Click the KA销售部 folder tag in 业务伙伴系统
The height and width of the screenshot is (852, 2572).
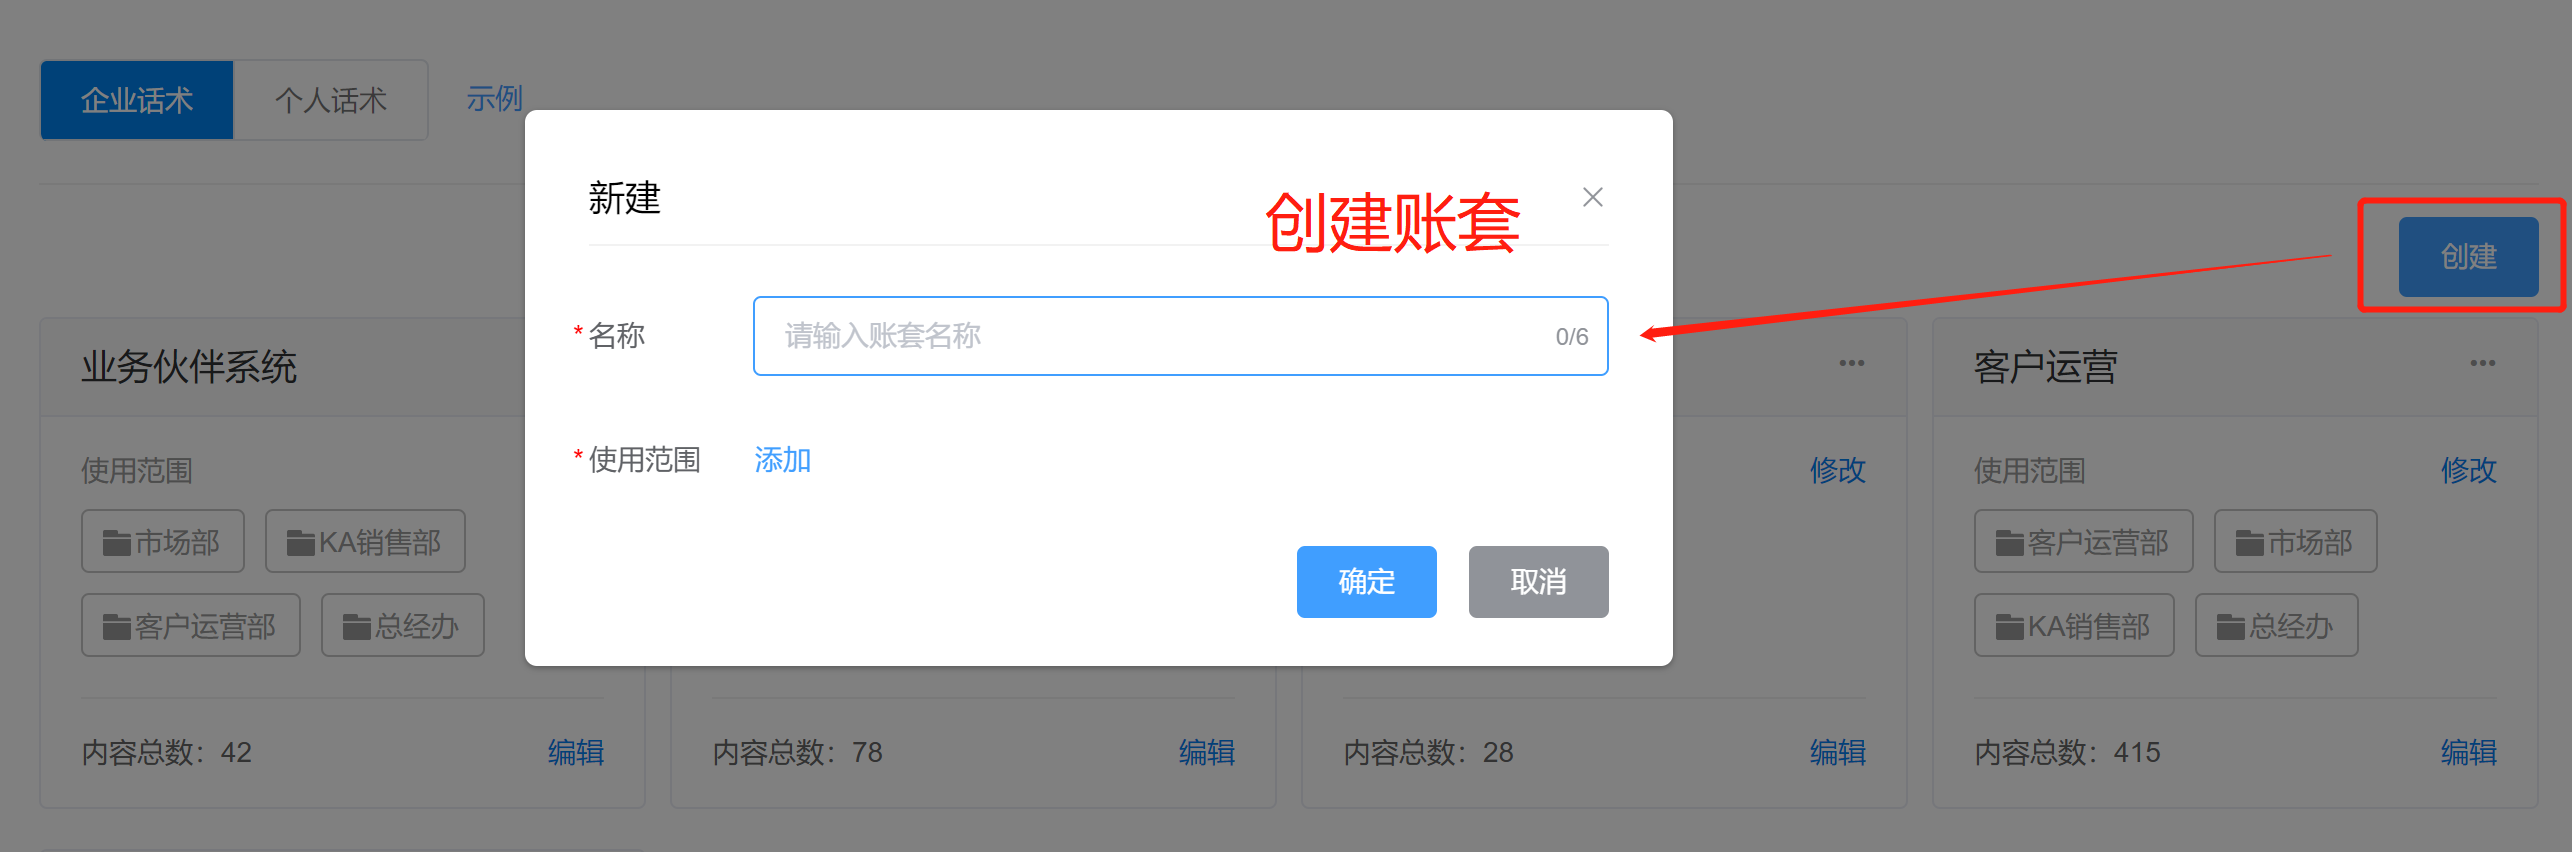click(365, 541)
